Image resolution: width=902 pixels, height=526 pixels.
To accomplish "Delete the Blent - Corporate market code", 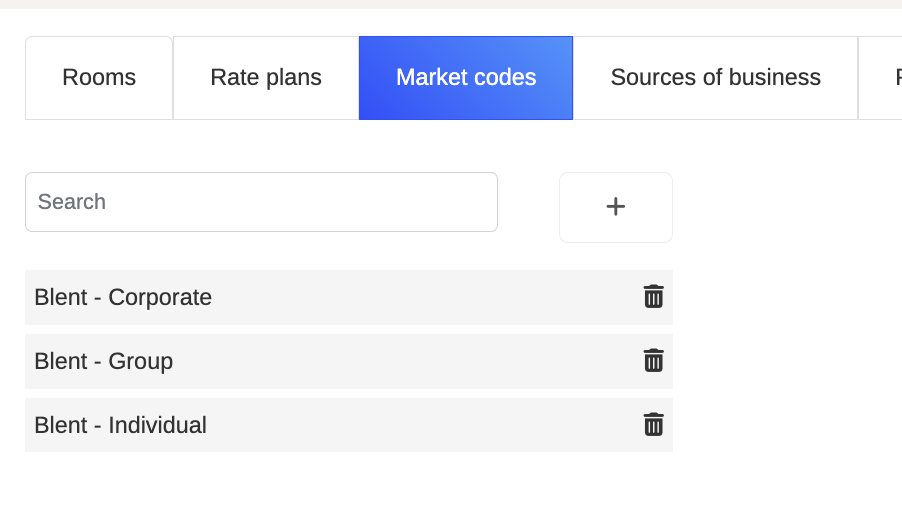I will 653,297.
